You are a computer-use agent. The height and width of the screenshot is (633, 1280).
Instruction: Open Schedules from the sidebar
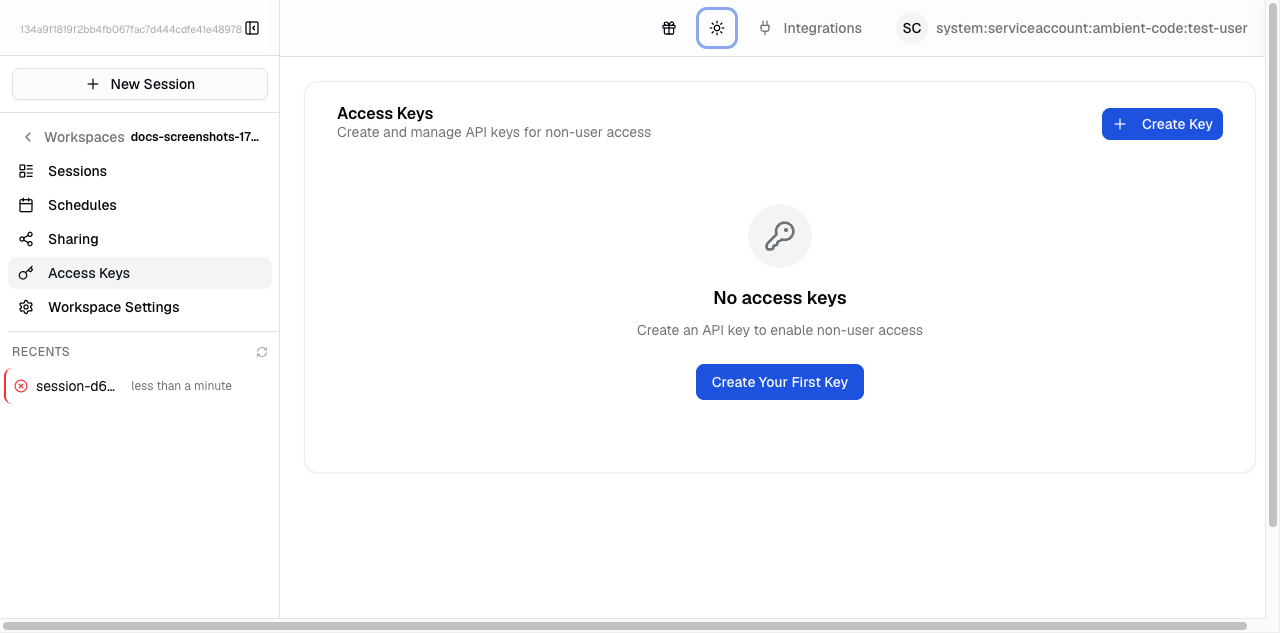point(82,204)
